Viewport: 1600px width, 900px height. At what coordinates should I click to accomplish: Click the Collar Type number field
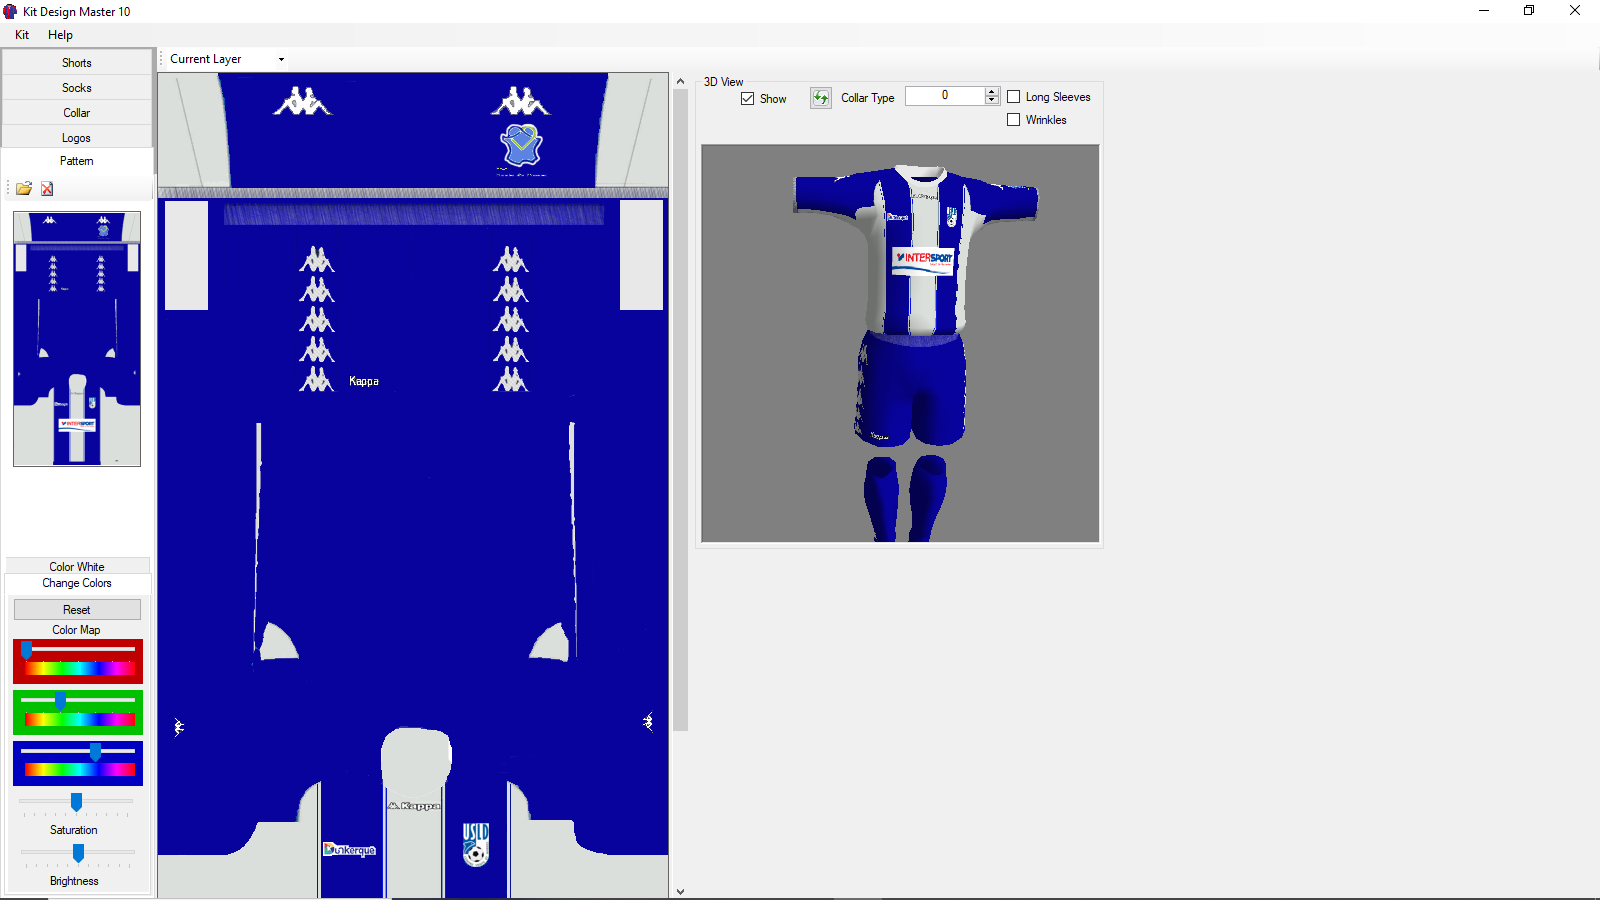[x=945, y=96]
